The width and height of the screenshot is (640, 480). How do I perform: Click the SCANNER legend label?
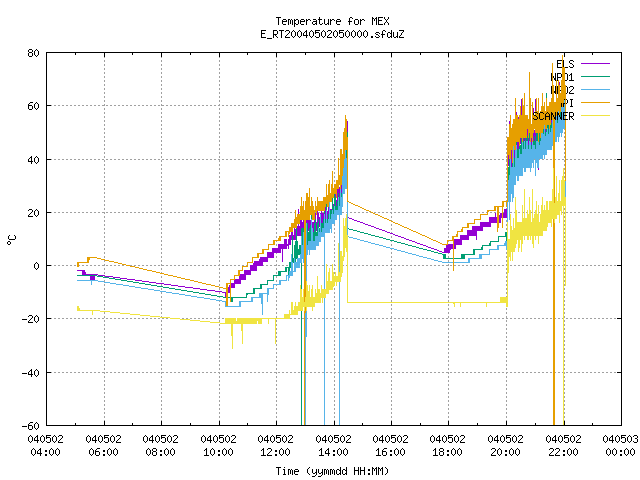pos(553,116)
